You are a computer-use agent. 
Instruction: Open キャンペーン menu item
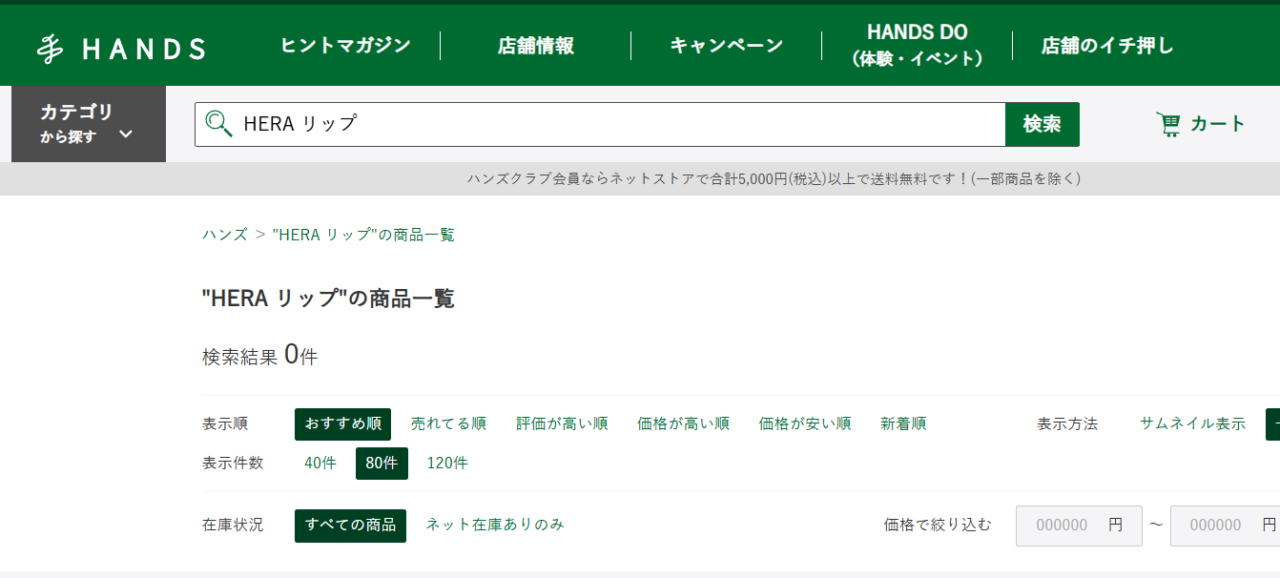[x=726, y=45]
